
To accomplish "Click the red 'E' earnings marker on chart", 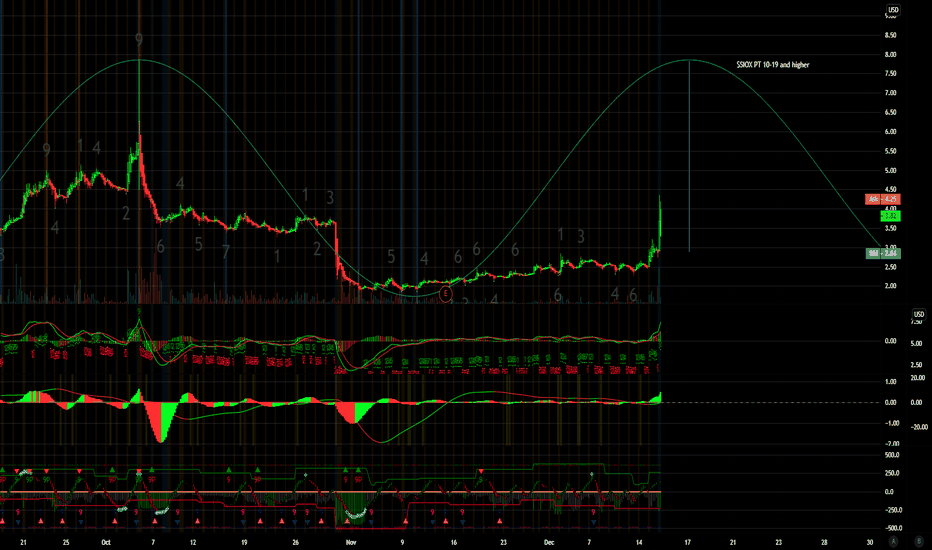I will (x=445, y=293).
